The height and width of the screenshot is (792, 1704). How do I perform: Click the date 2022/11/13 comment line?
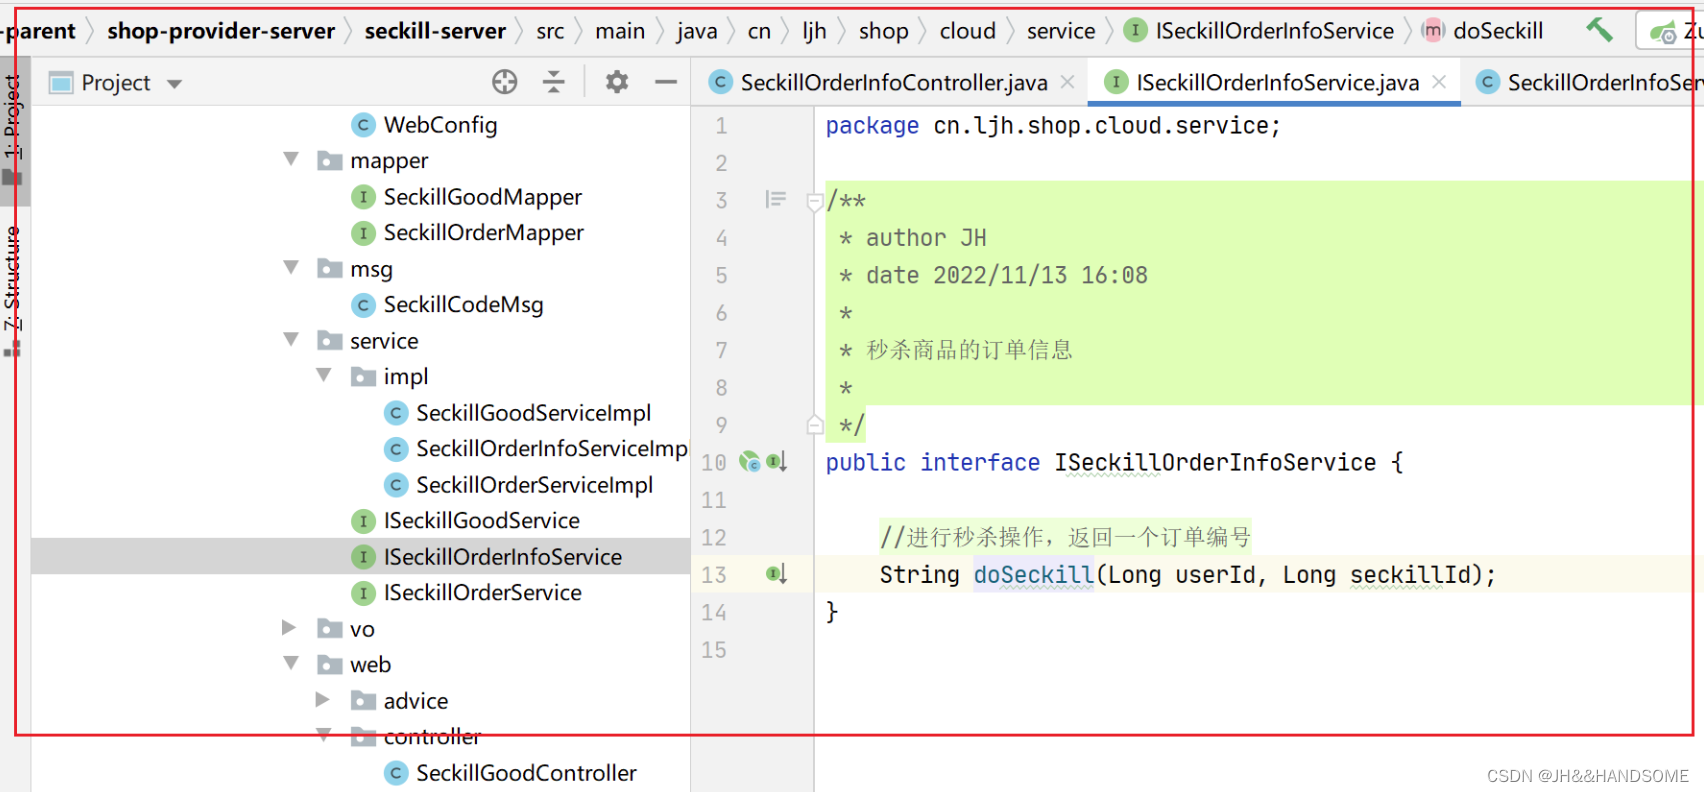click(994, 275)
